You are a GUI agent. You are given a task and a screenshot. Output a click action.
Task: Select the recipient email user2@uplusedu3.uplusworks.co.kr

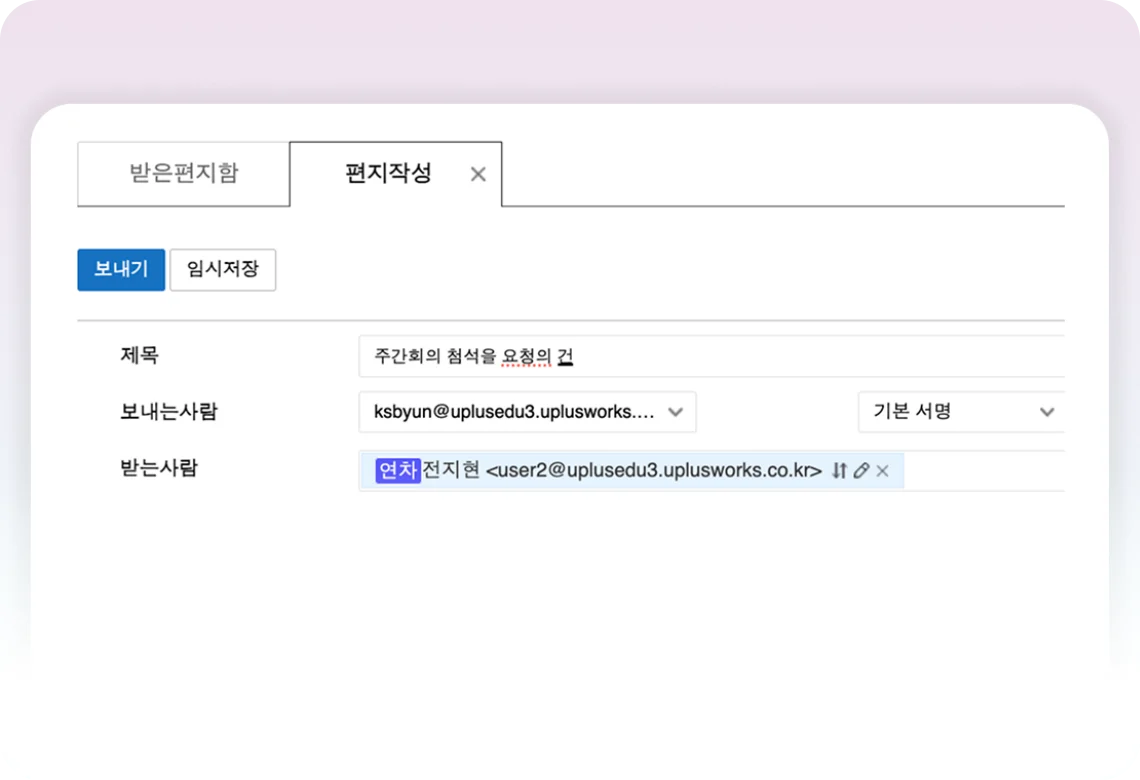(x=653, y=471)
